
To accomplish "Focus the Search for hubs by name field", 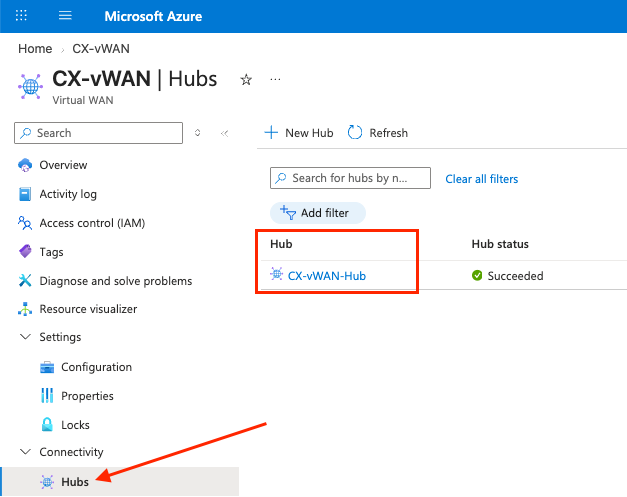I will 350,178.
